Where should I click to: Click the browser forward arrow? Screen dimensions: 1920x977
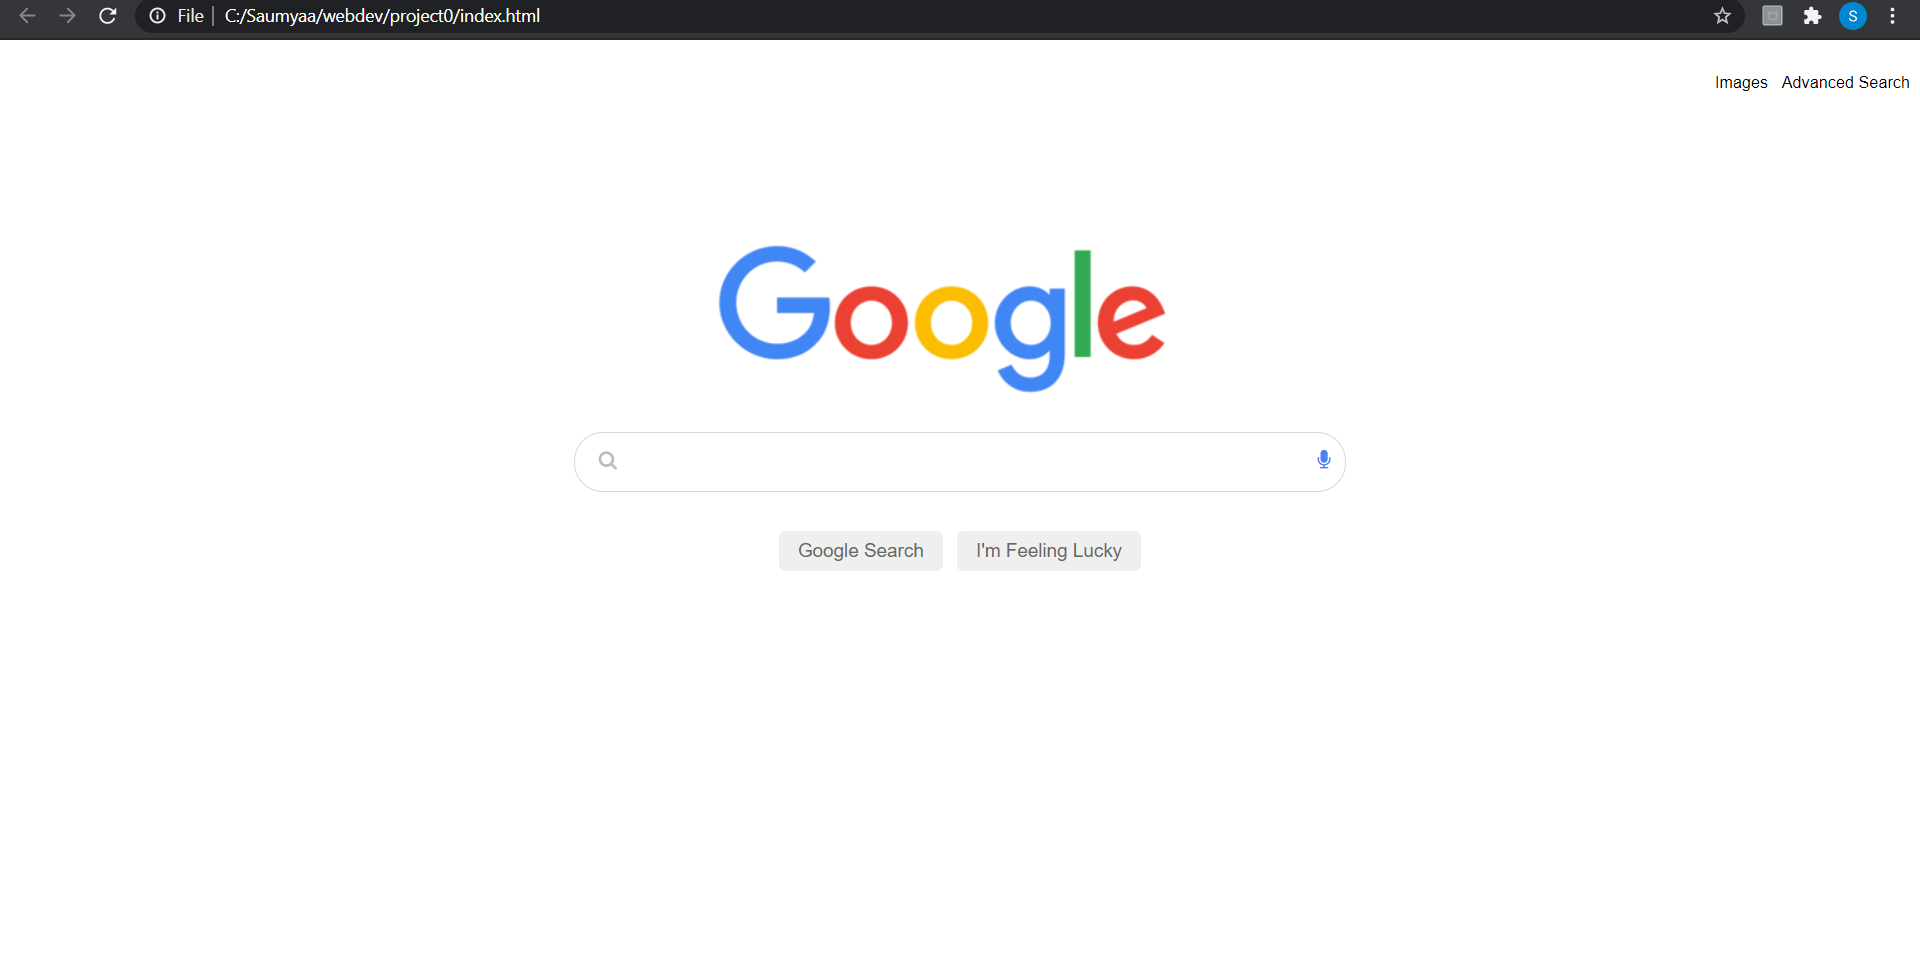[x=67, y=16]
